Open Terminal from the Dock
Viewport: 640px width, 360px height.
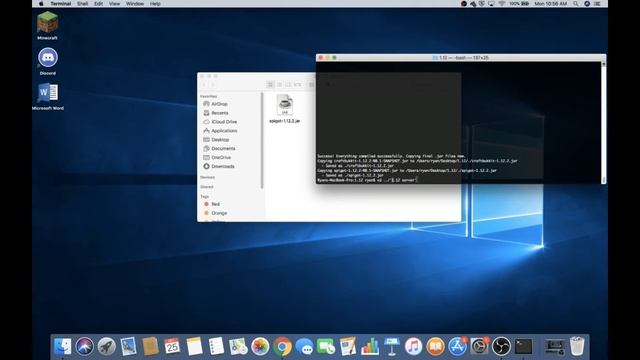coord(523,347)
